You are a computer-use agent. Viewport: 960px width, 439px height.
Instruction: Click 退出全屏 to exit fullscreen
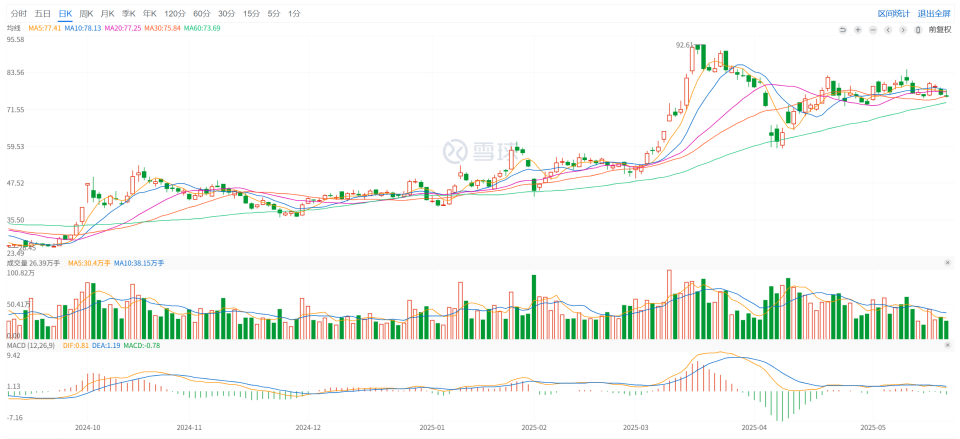[933, 13]
